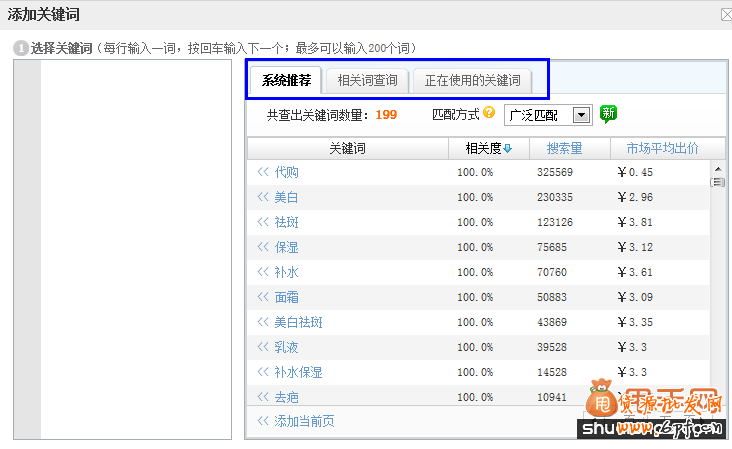Click the add arrows beside 乳液

pyautogui.click(x=263, y=347)
